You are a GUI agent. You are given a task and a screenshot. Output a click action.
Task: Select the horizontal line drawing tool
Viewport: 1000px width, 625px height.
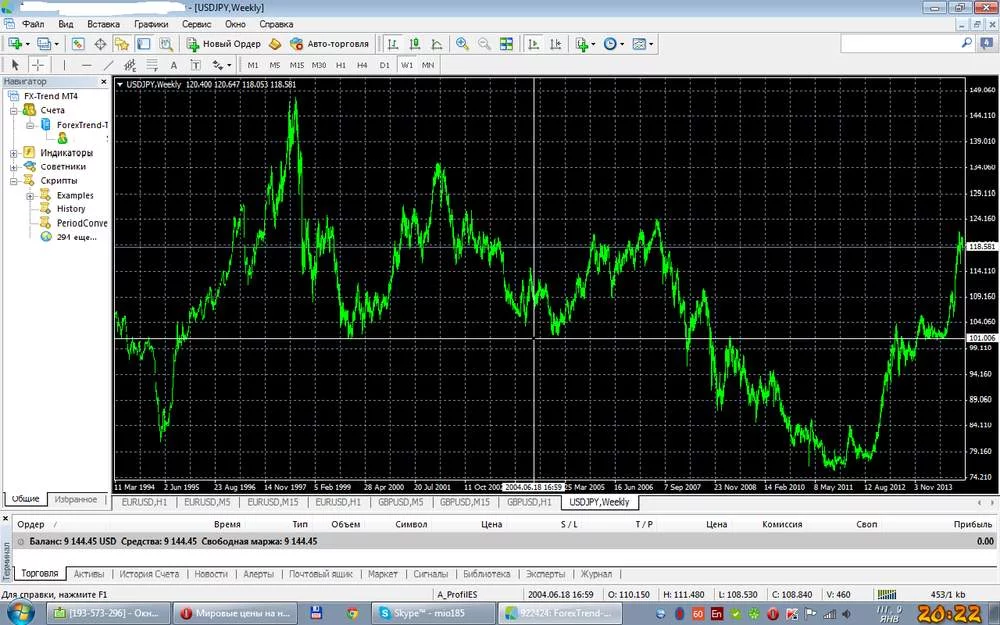(86, 65)
